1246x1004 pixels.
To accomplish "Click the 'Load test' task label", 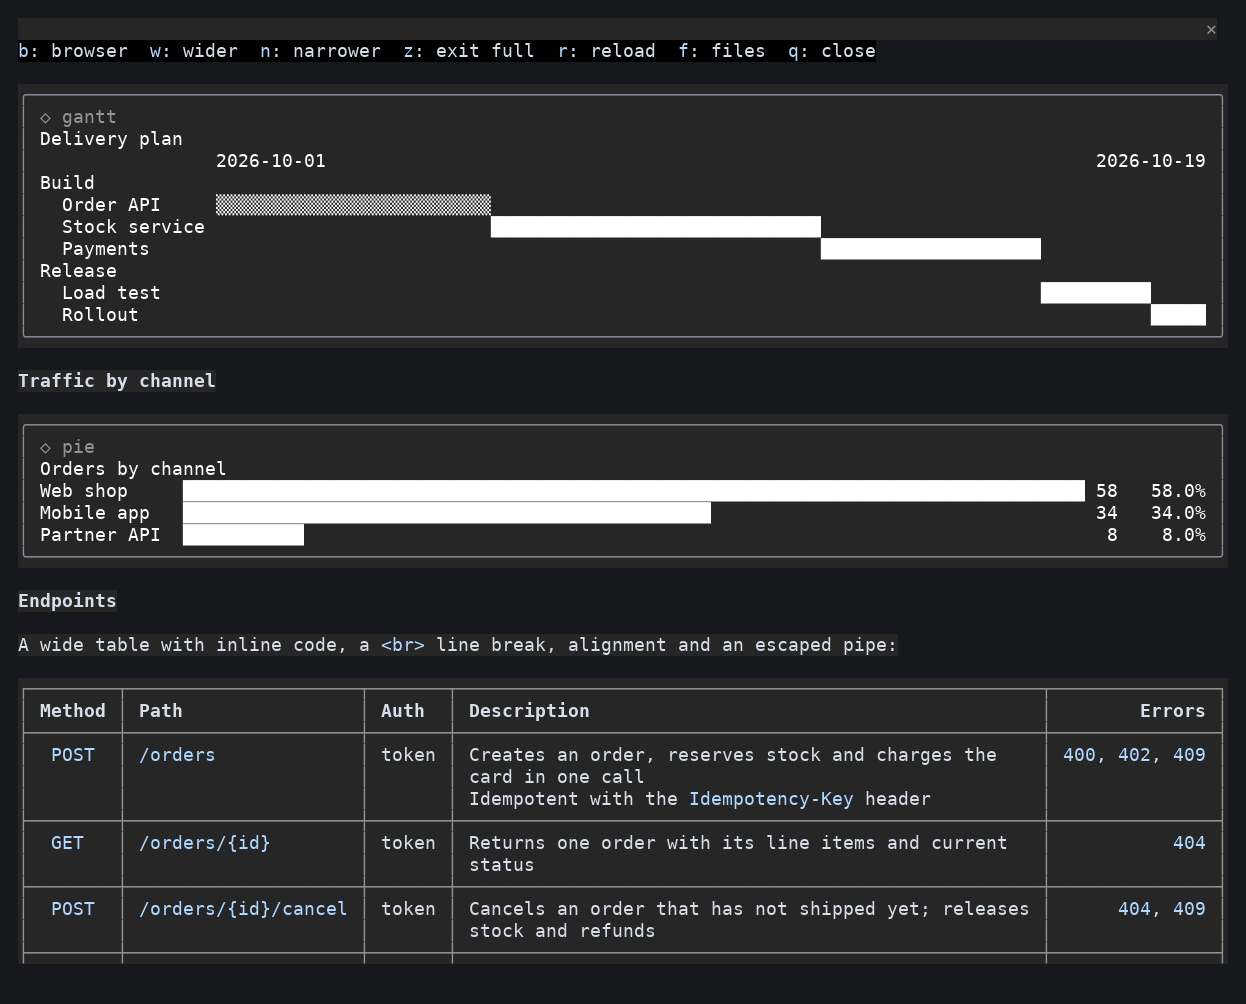I will (x=111, y=293).
